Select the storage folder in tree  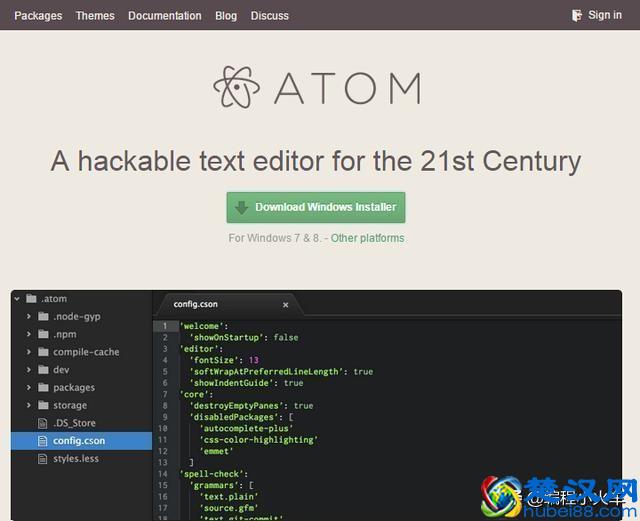pyautogui.click(x=69, y=406)
